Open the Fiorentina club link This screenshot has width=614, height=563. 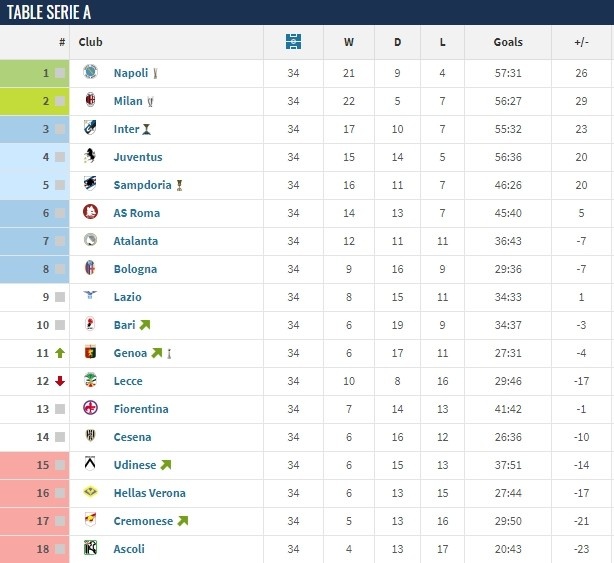tap(141, 409)
